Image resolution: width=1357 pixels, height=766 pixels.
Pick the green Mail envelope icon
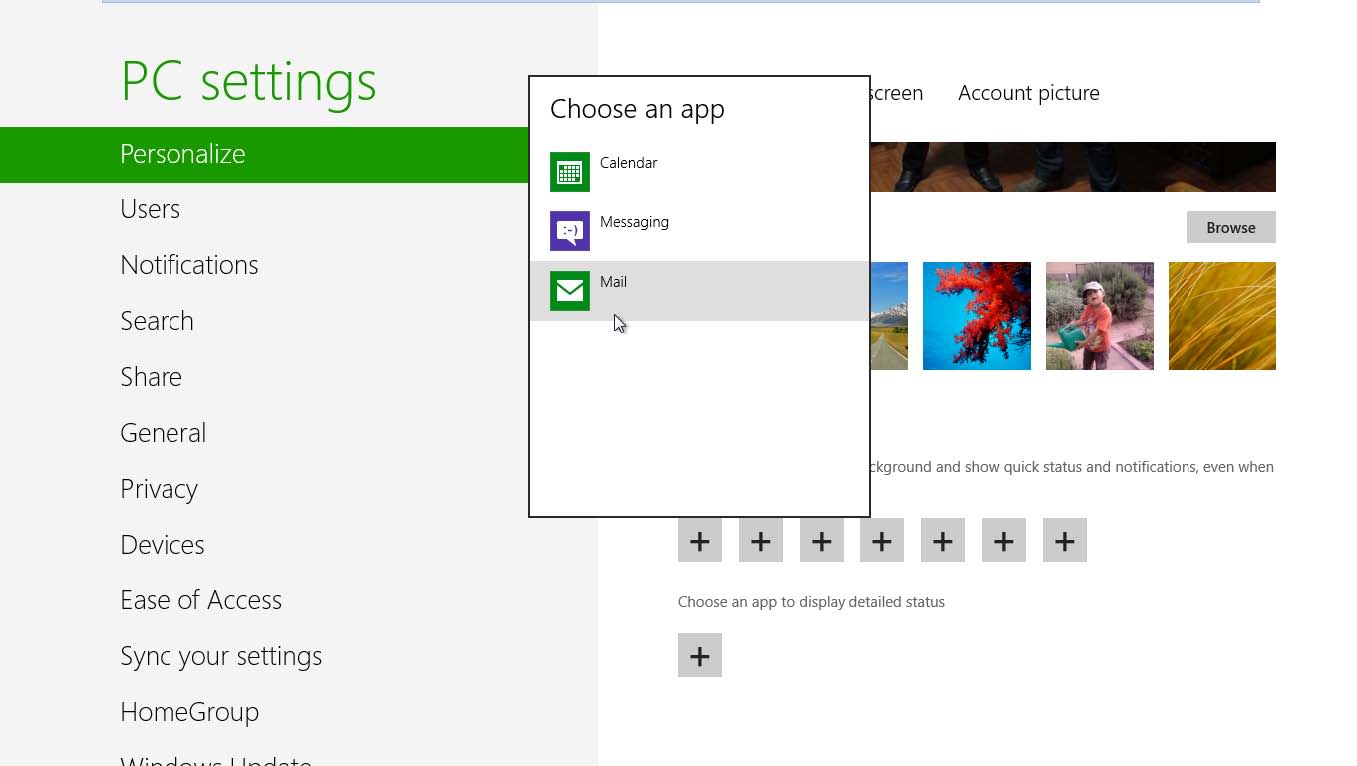click(570, 291)
